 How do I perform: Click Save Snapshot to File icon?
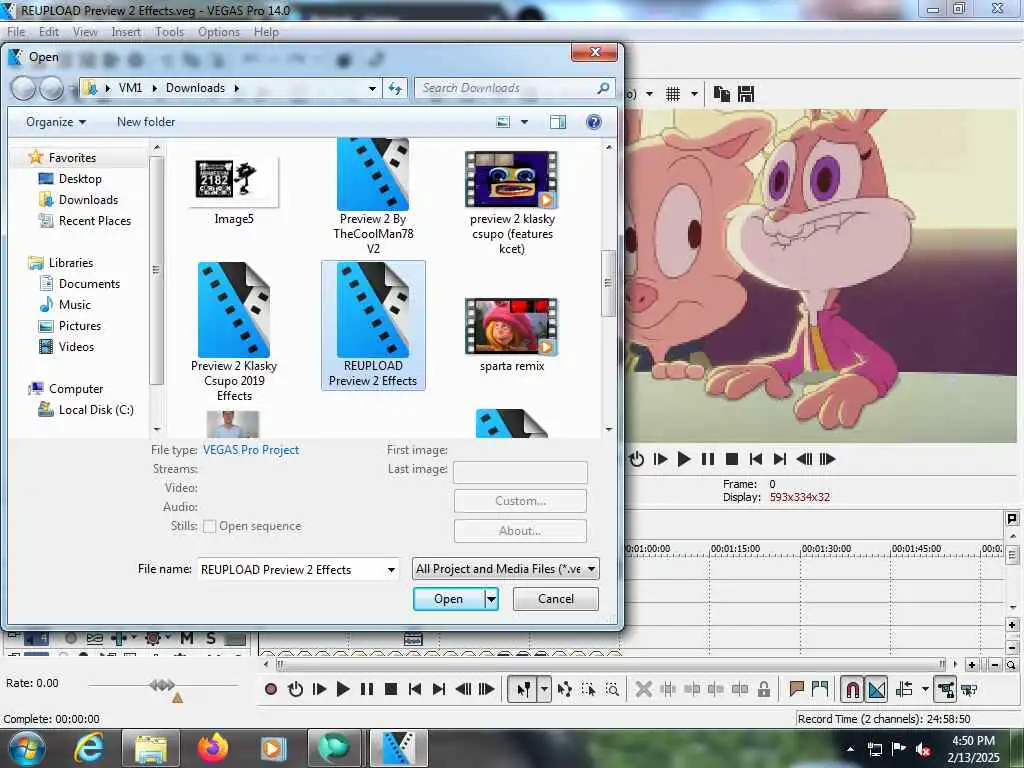pos(746,94)
